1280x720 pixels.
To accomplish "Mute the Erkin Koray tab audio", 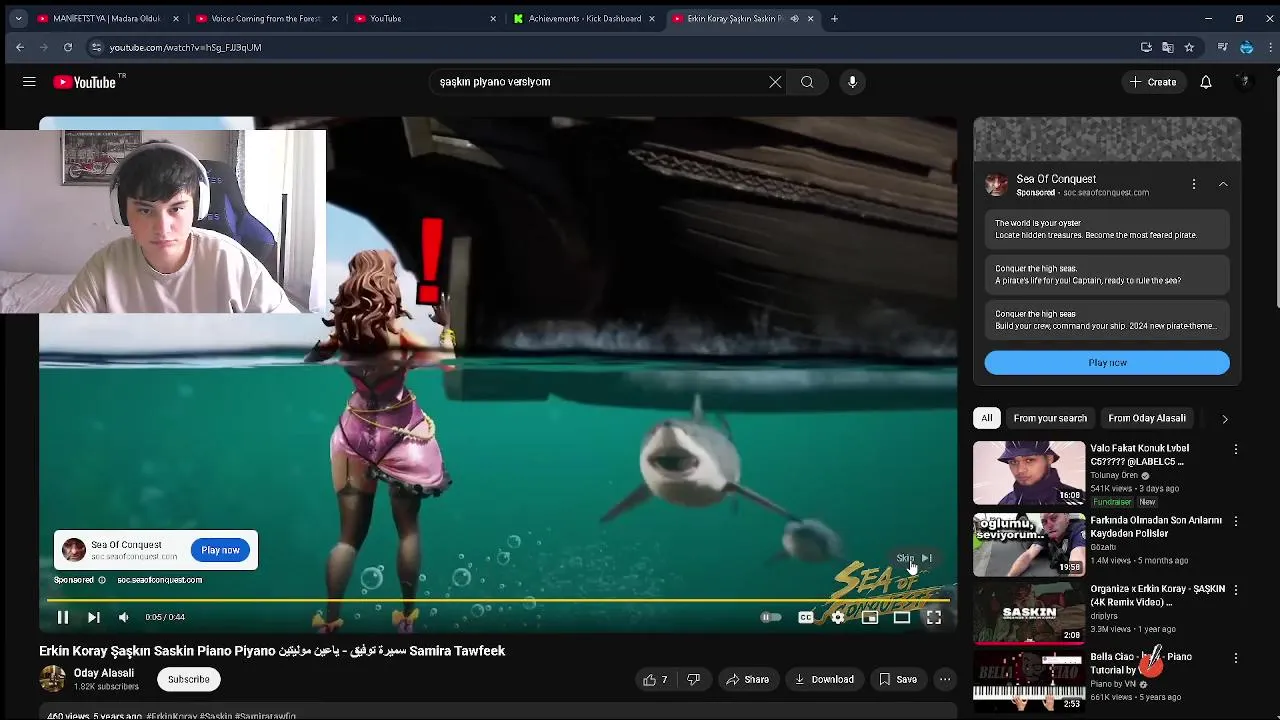I will pos(795,18).
